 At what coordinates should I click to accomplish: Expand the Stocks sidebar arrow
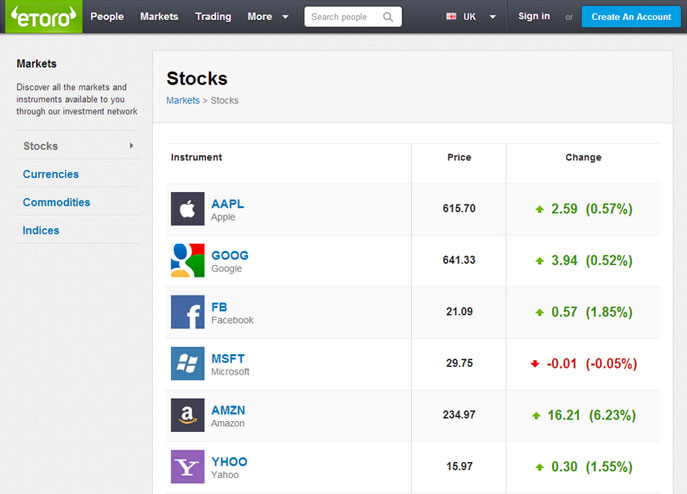tap(131, 146)
